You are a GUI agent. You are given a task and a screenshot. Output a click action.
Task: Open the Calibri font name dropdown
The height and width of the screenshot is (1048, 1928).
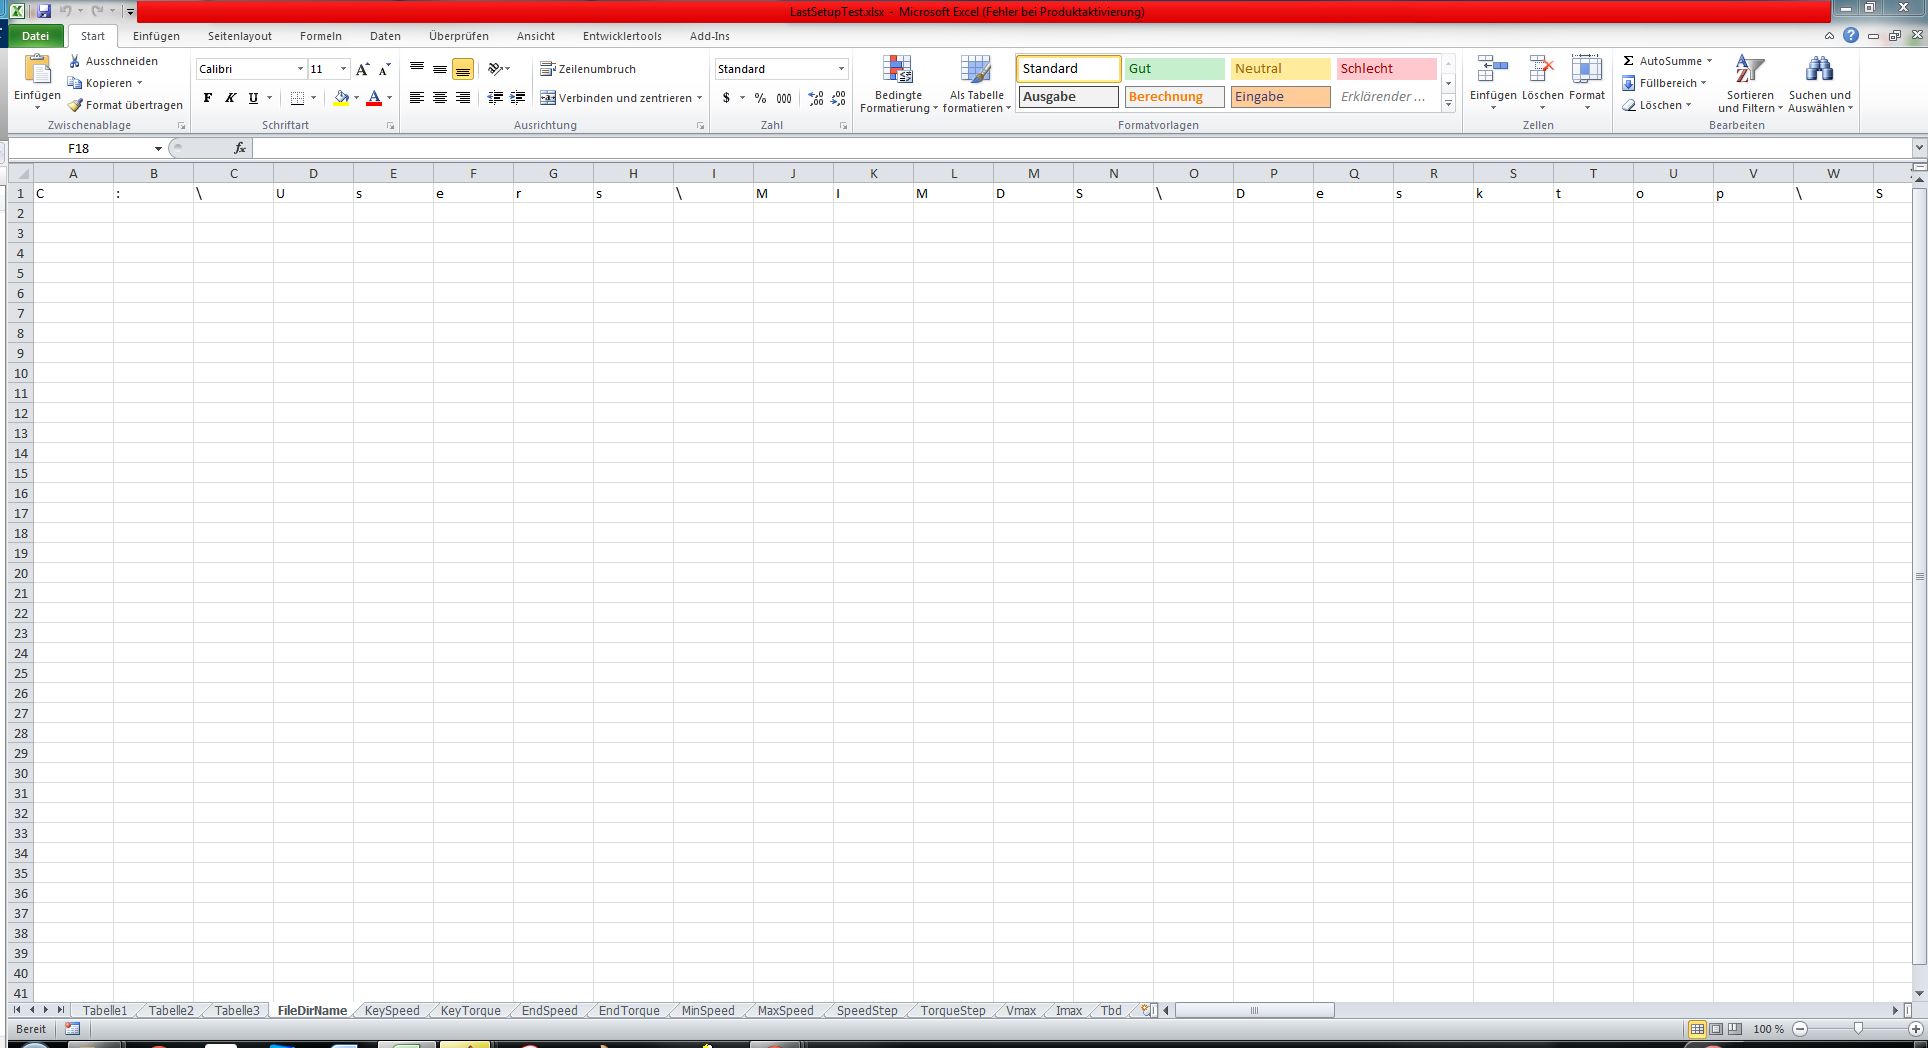coord(300,69)
